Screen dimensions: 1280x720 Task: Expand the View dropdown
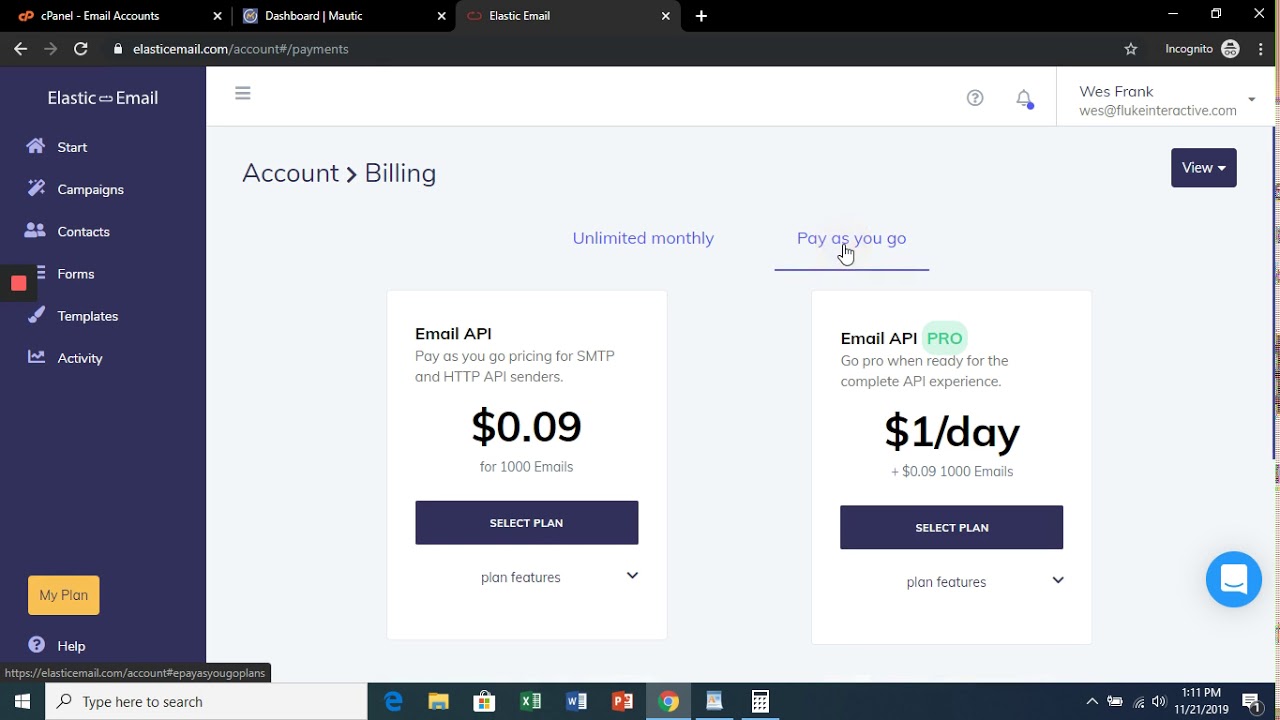click(1204, 168)
